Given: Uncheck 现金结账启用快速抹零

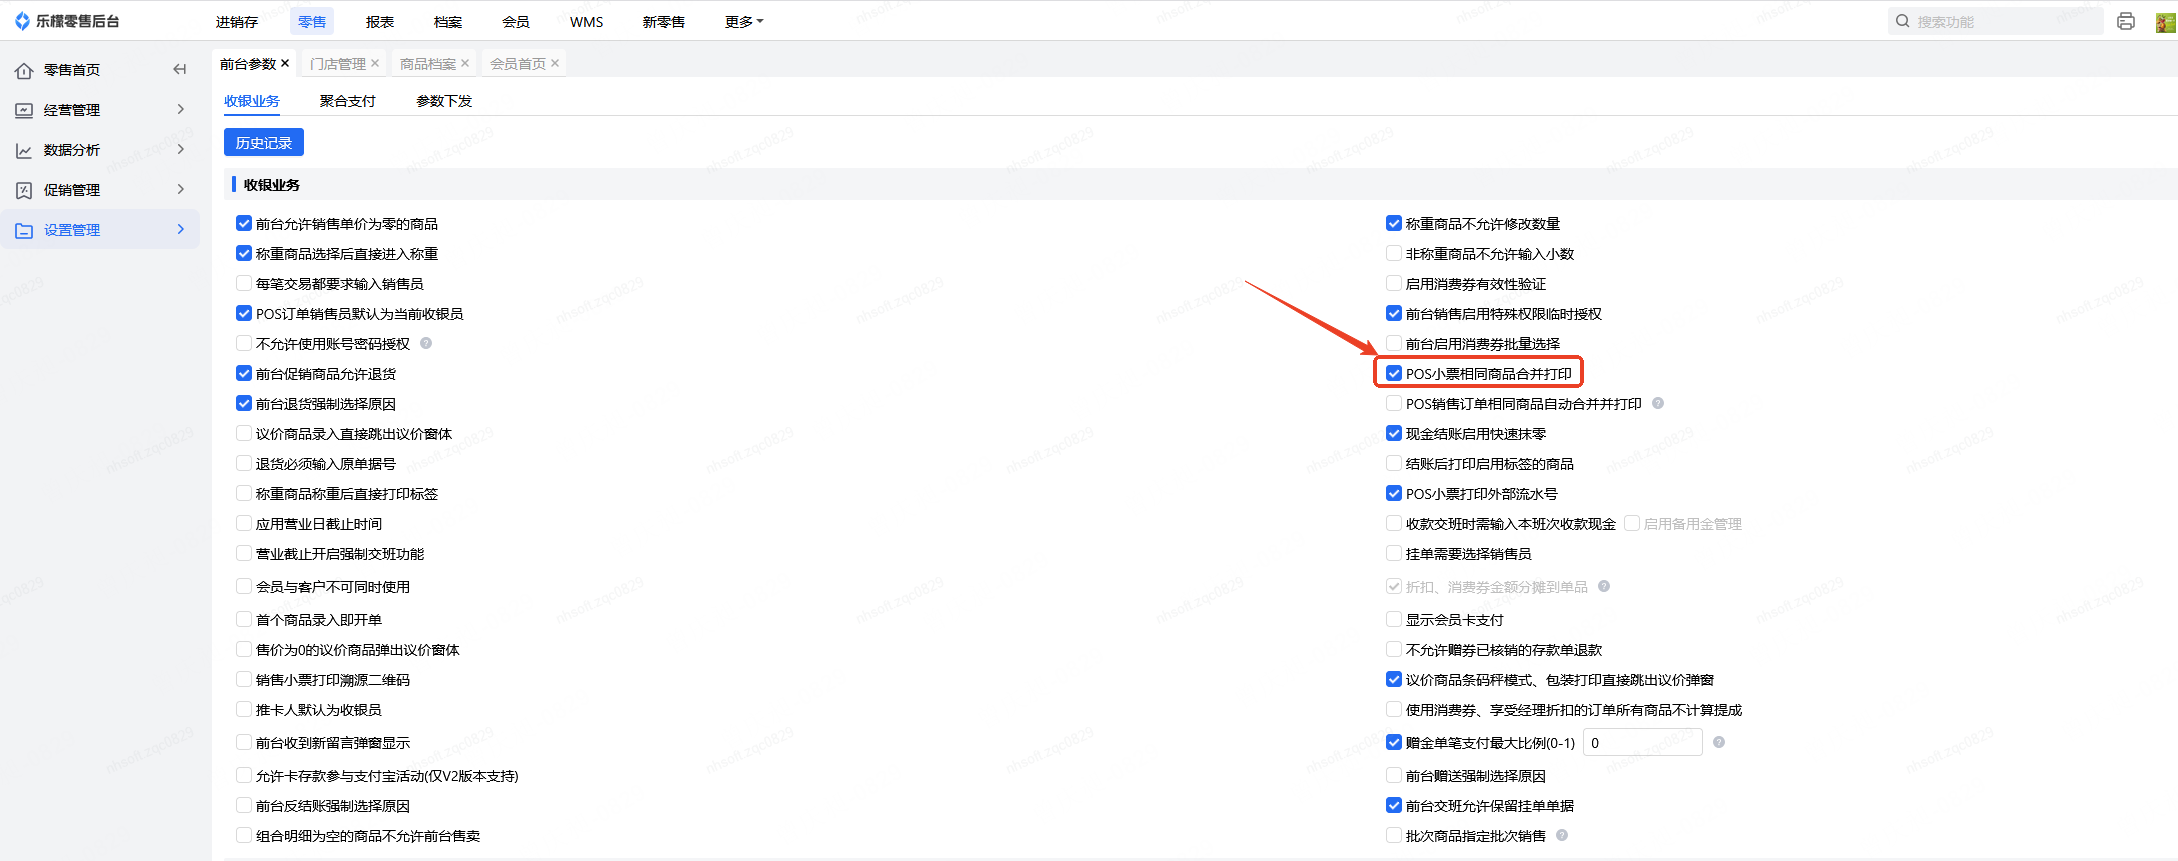Looking at the screenshot, I should (1394, 433).
